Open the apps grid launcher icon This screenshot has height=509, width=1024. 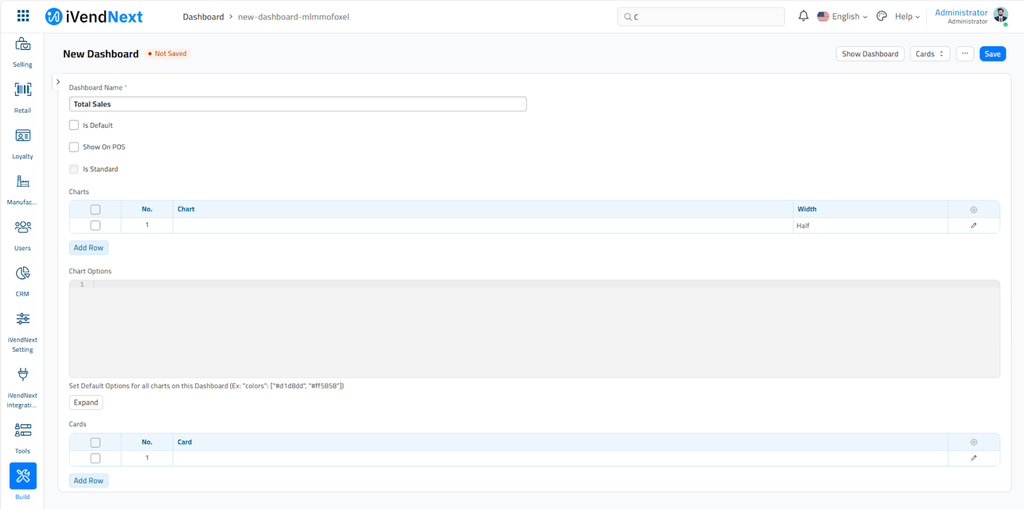23,16
